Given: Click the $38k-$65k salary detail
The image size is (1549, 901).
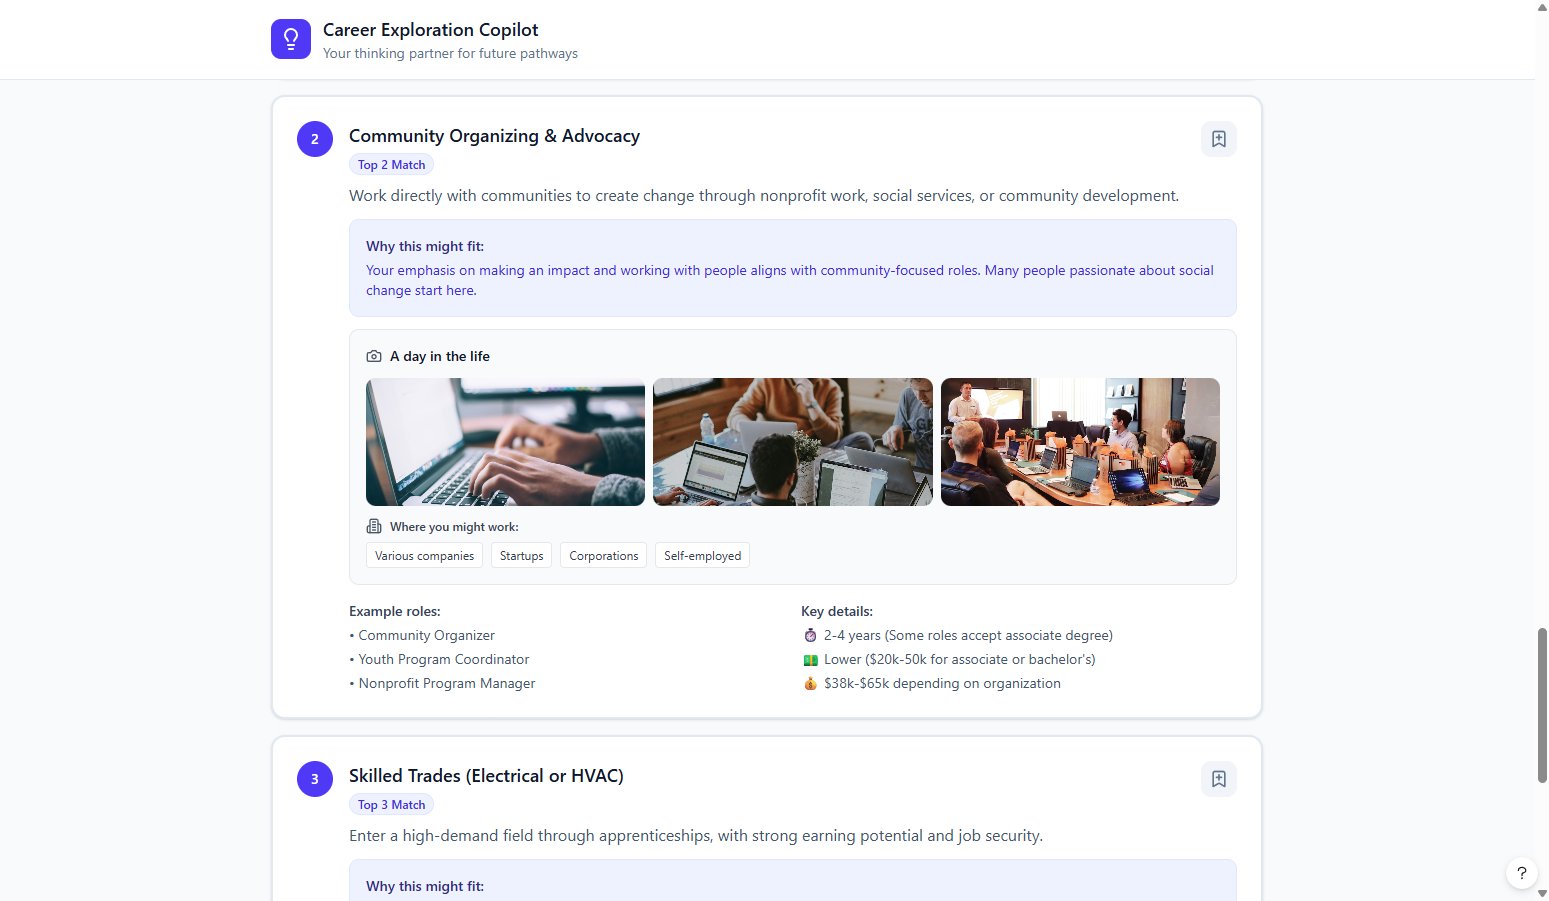Looking at the screenshot, I should [x=942, y=683].
